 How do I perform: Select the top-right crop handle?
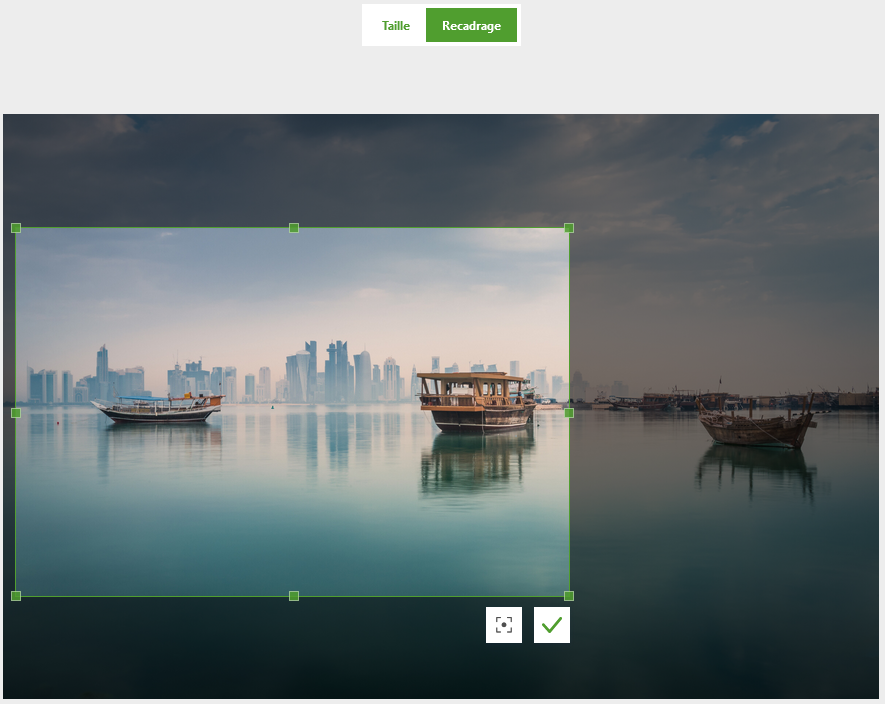click(569, 228)
